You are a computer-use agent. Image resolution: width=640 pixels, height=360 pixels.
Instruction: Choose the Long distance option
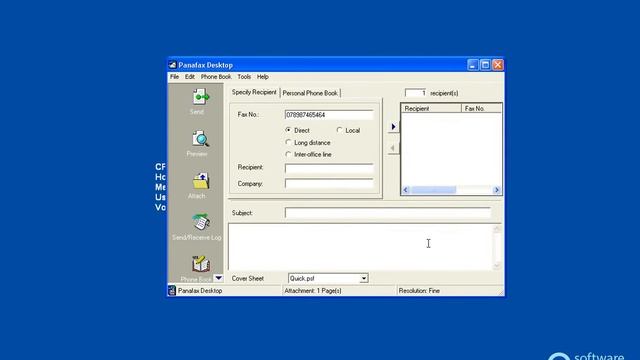[x=288, y=142]
